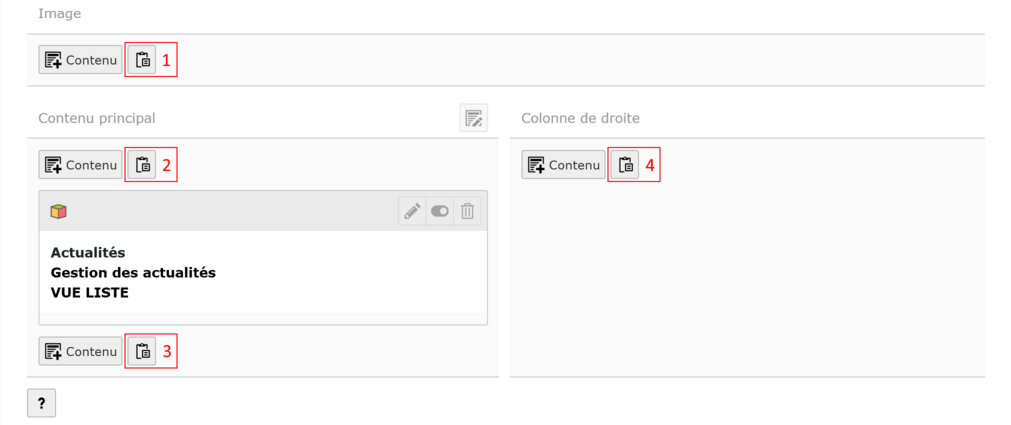Paste clipboard into Colonne de droite
The height and width of the screenshot is (425, 1011).
(625, 165)
